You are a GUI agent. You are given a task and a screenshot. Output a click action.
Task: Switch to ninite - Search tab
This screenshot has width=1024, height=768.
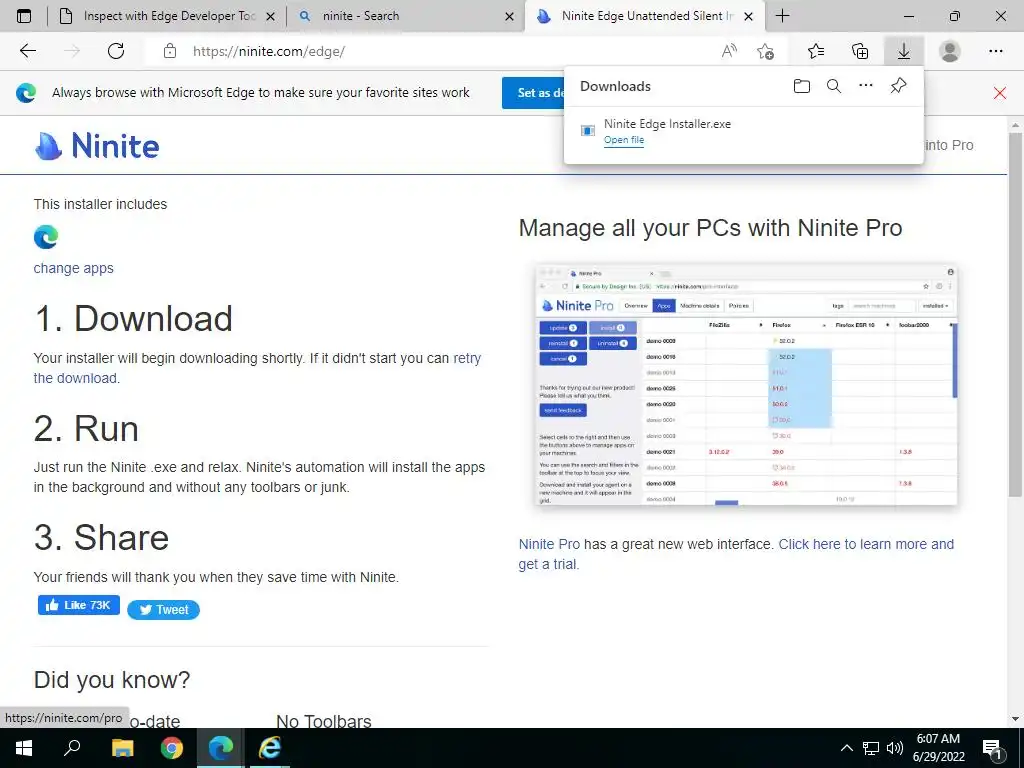406,16
